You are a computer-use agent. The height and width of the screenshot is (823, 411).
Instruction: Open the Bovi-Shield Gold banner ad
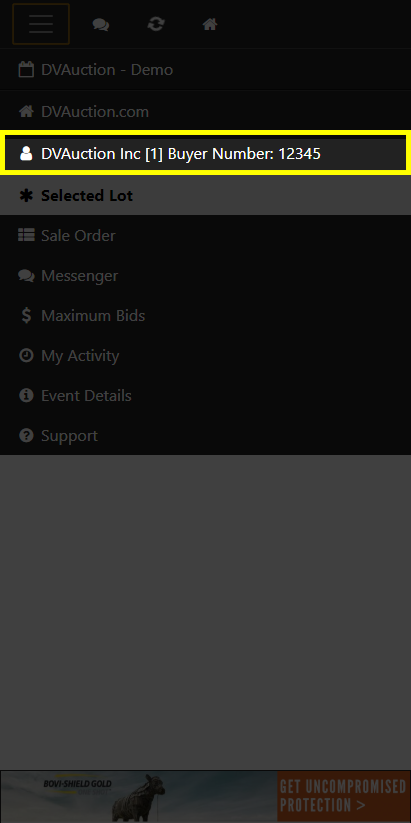[x=205, y=796]
